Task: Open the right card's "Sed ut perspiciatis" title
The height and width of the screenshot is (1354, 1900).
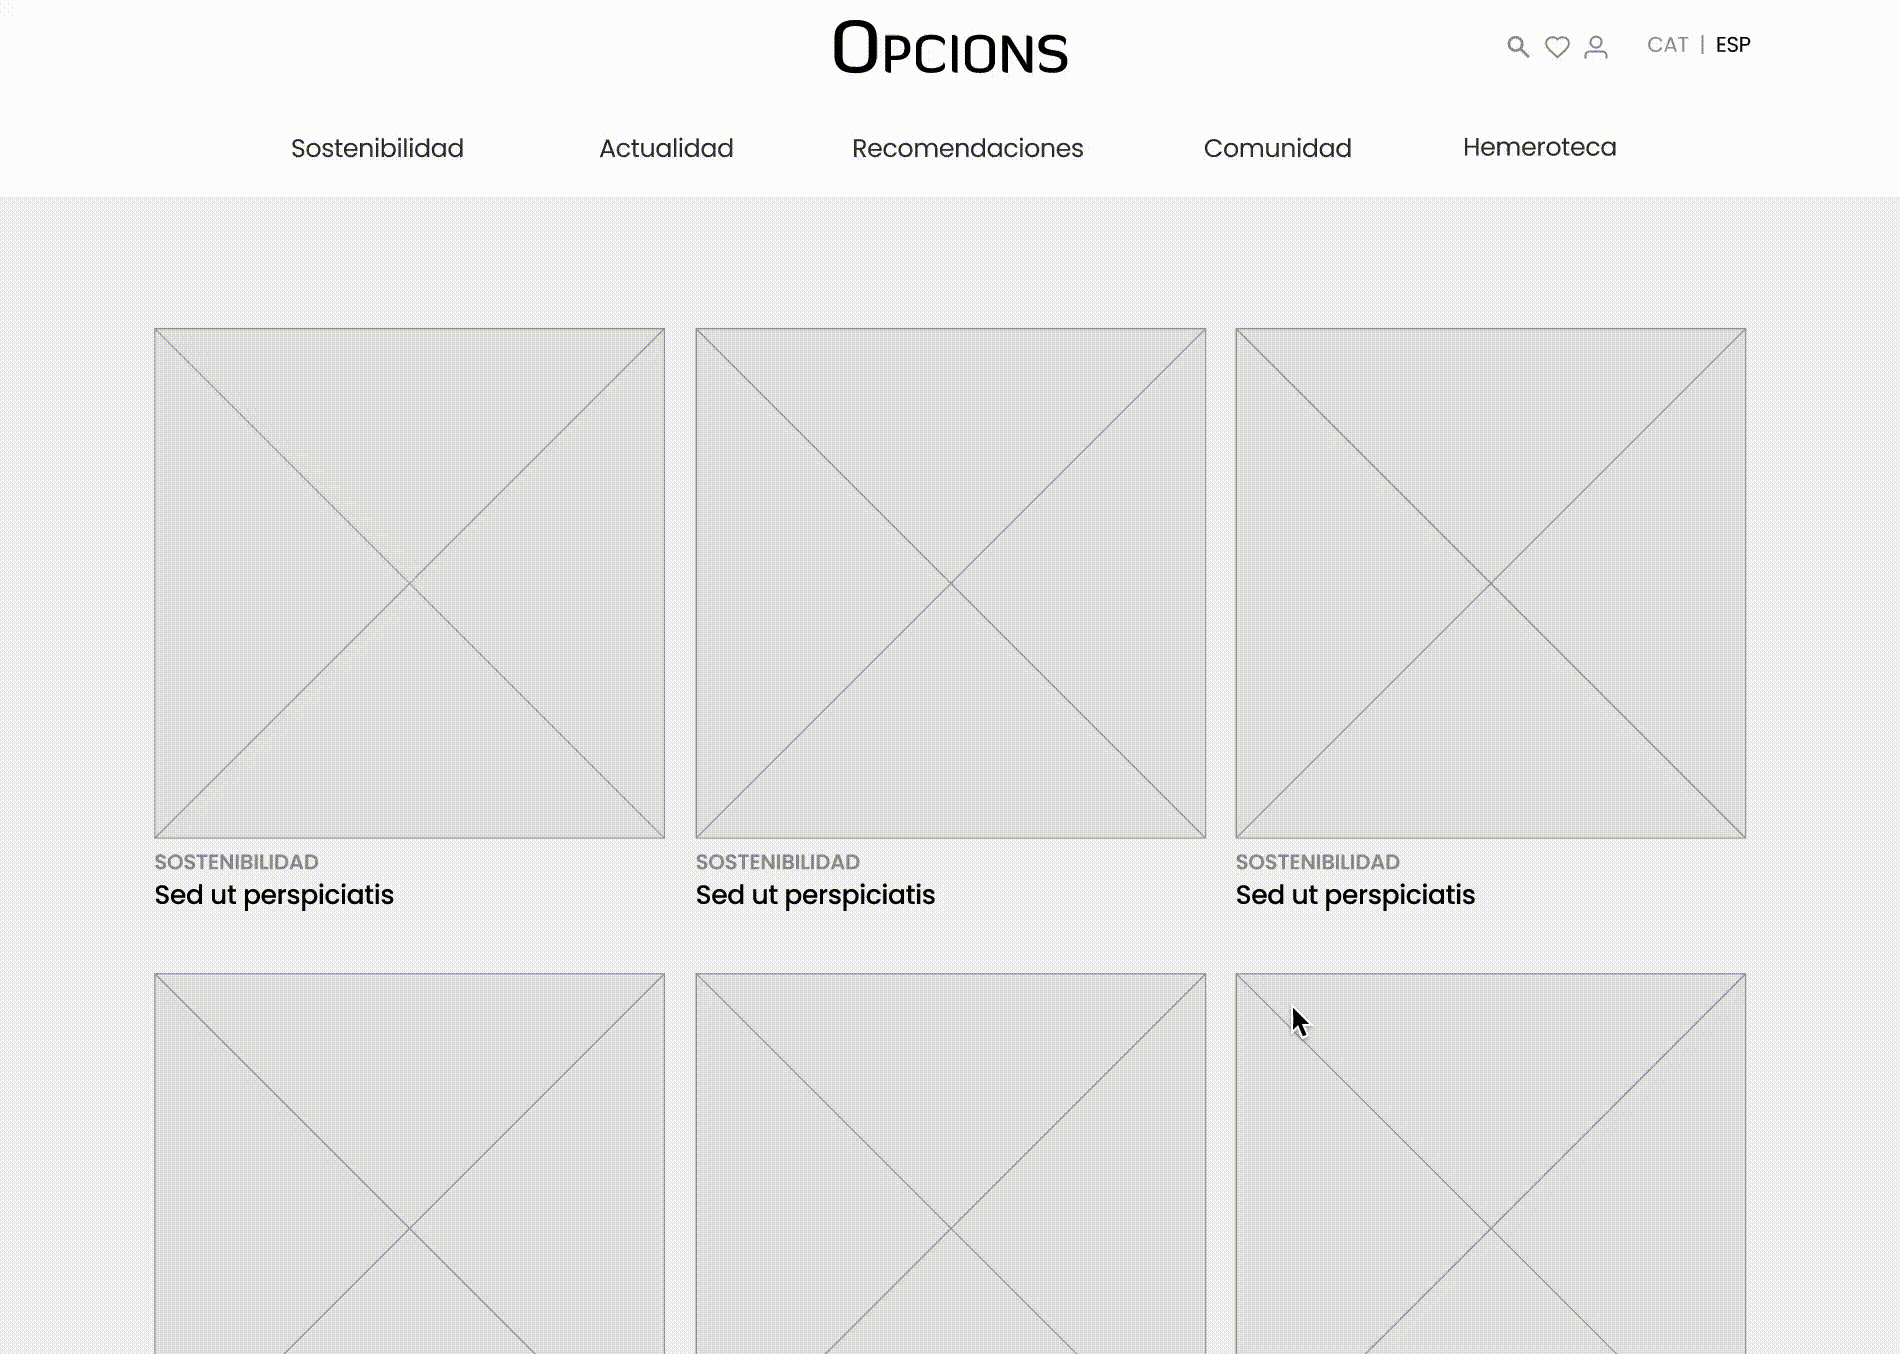Action: [1355, 895]
